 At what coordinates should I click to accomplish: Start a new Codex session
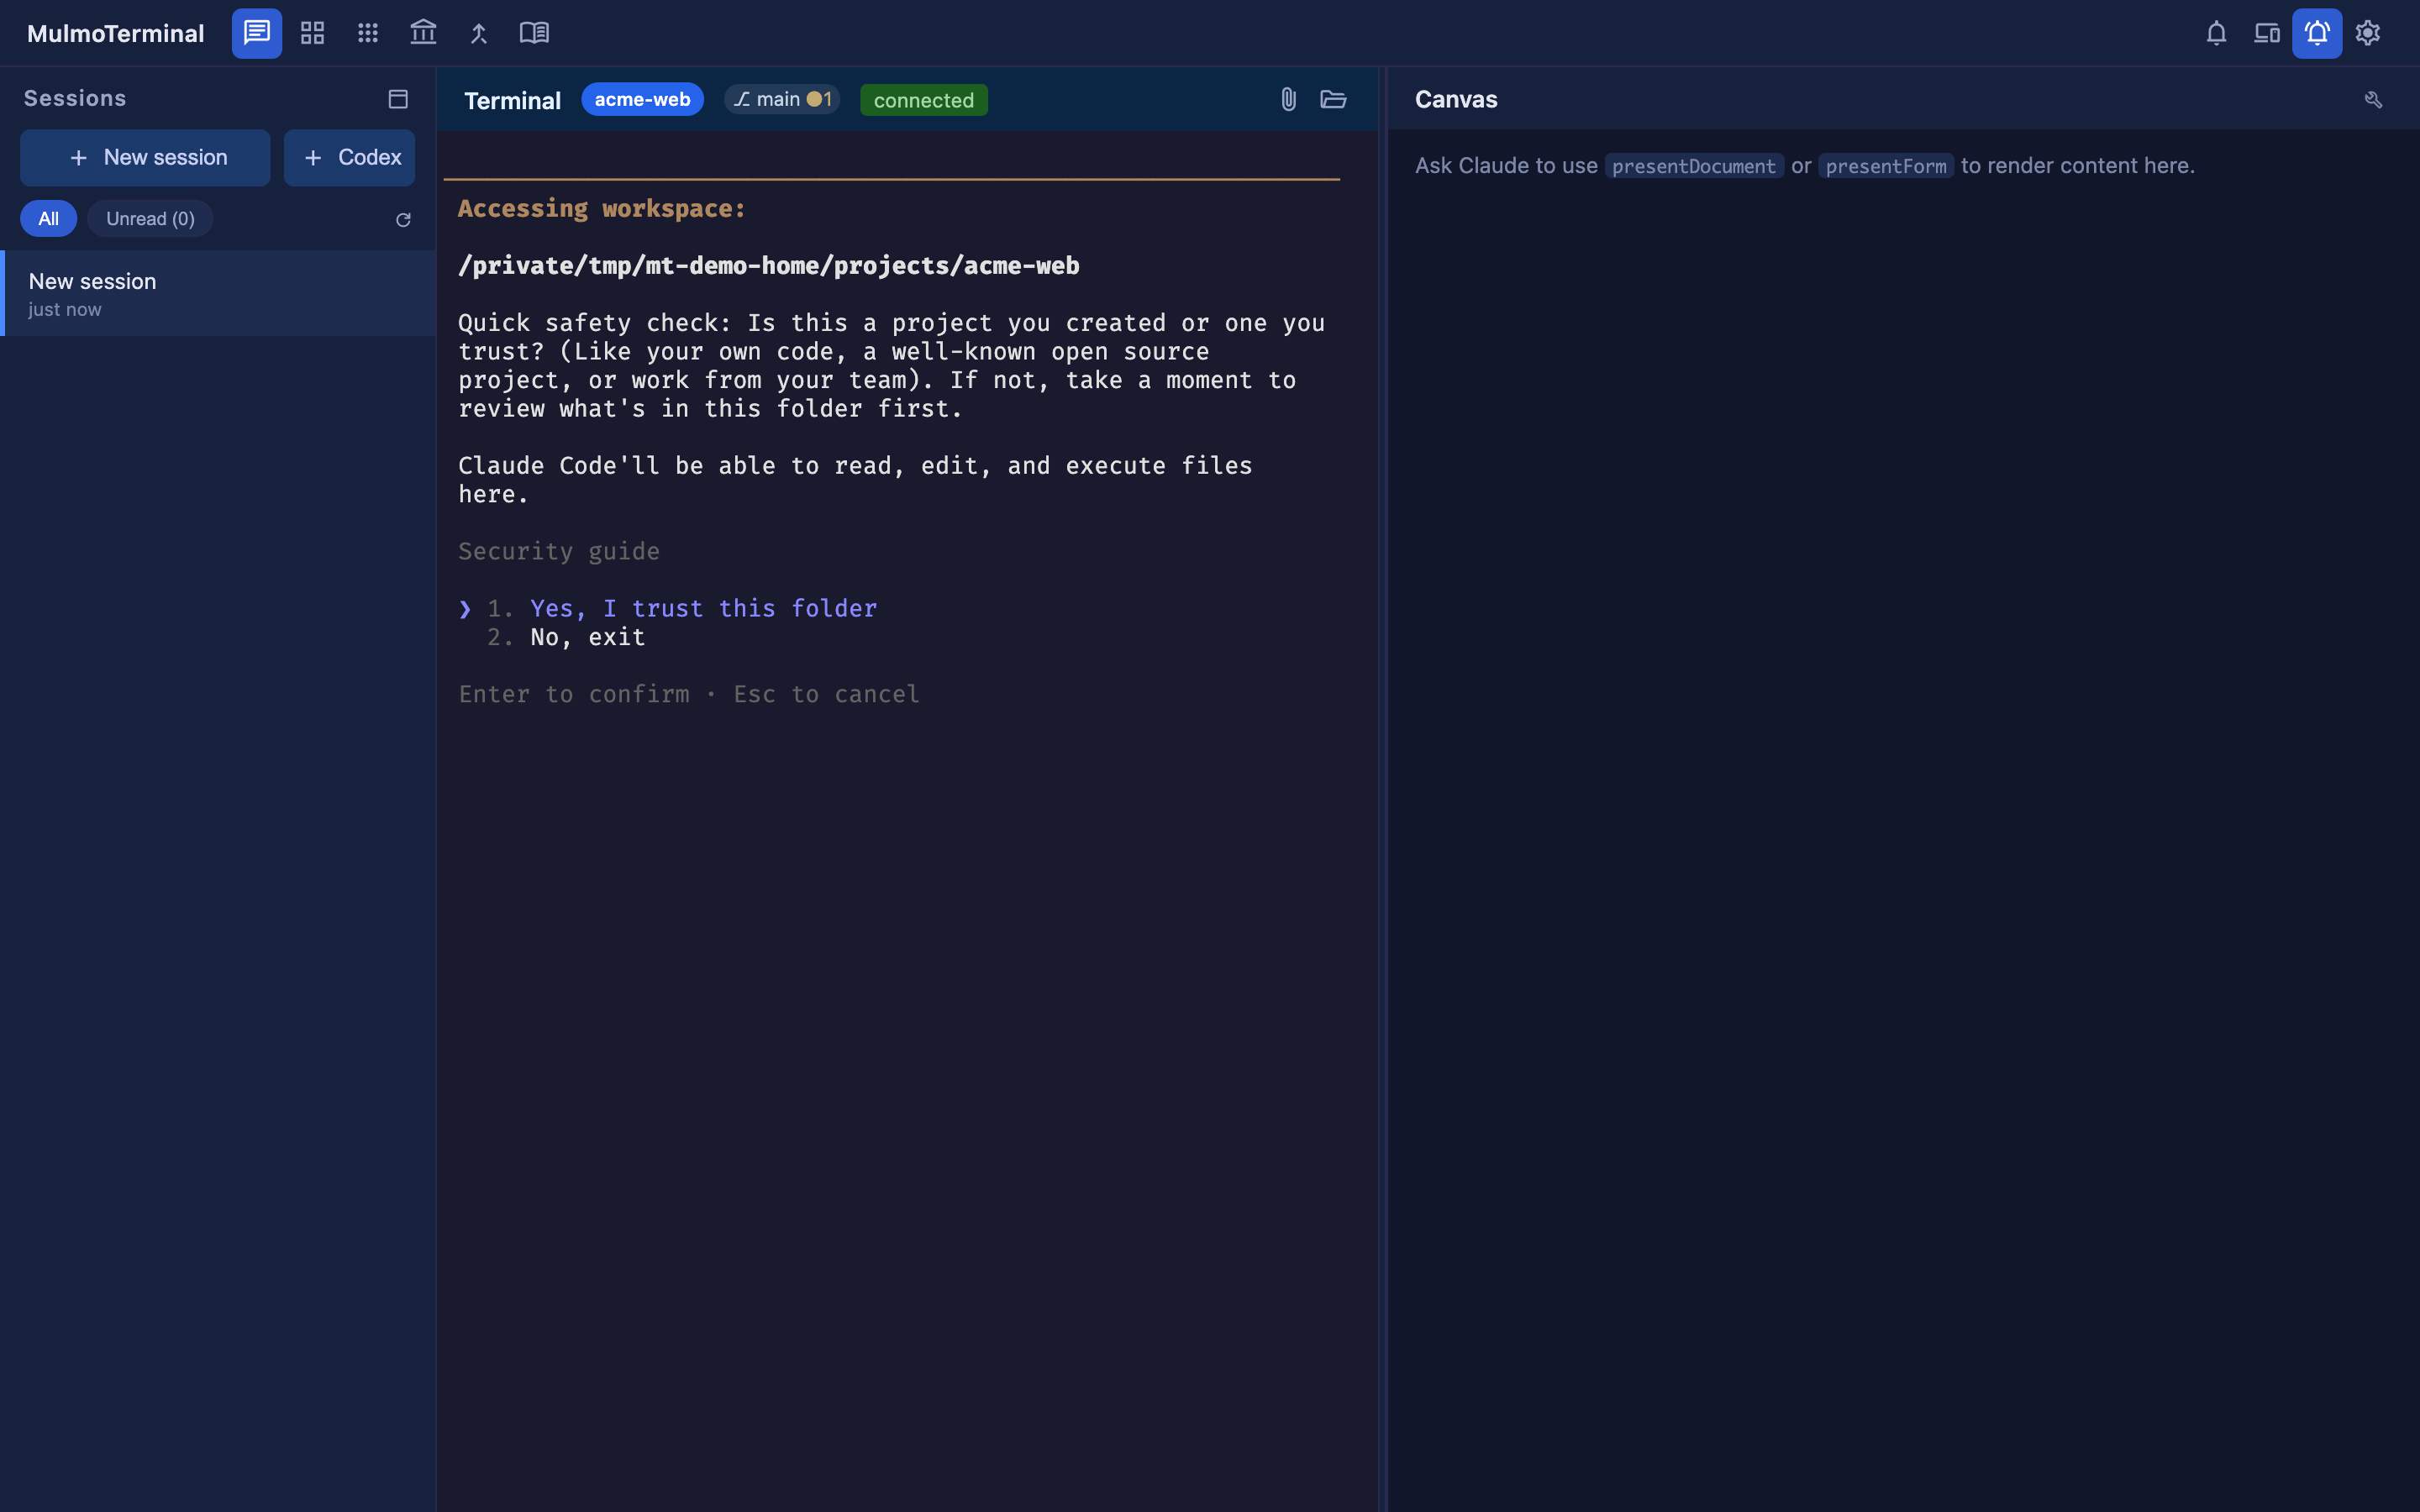click(349, 157)
